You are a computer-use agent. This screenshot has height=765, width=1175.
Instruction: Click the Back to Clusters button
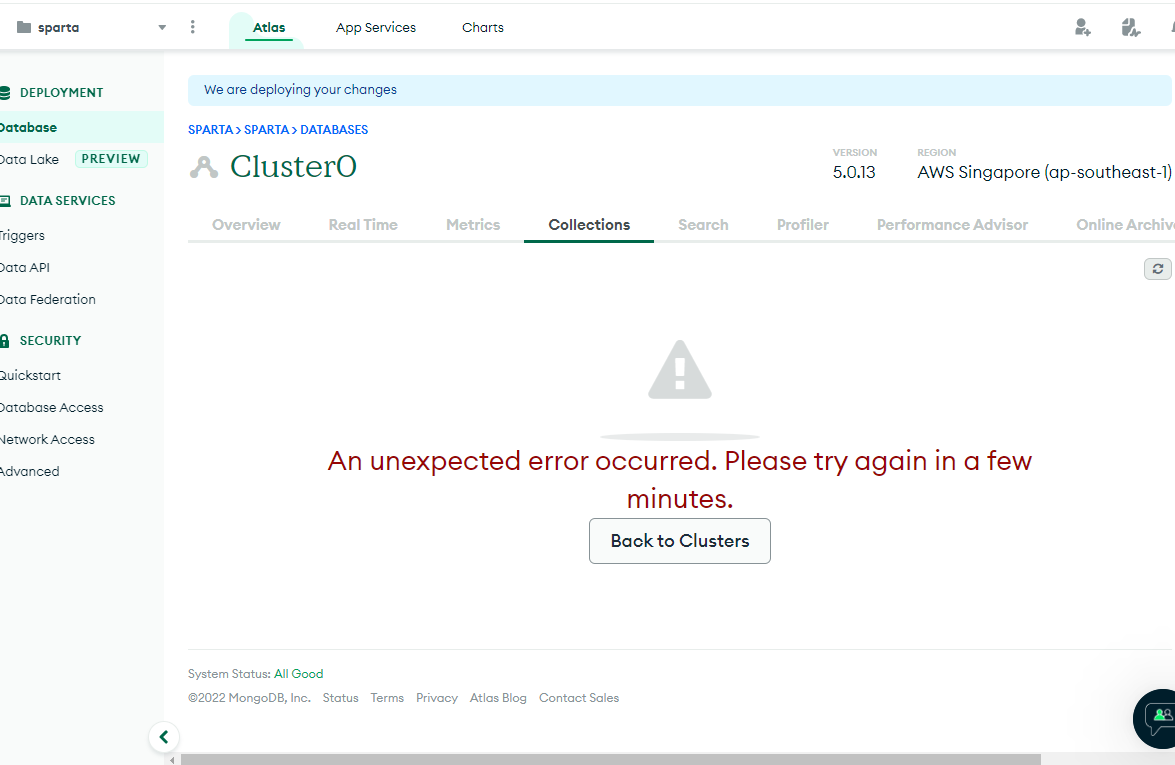pyautogui.click(x=680, y=541)
